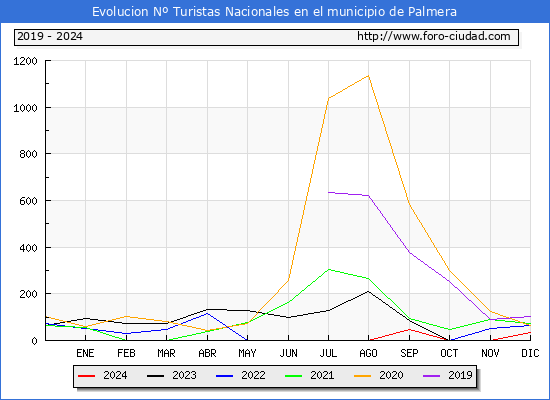Select the 2022 legend label
The width and height of the screenshot is (550, 400).
click(253, 375)
